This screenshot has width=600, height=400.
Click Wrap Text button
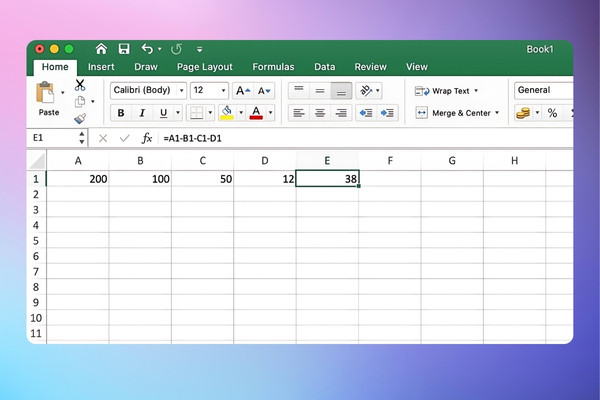442,91
